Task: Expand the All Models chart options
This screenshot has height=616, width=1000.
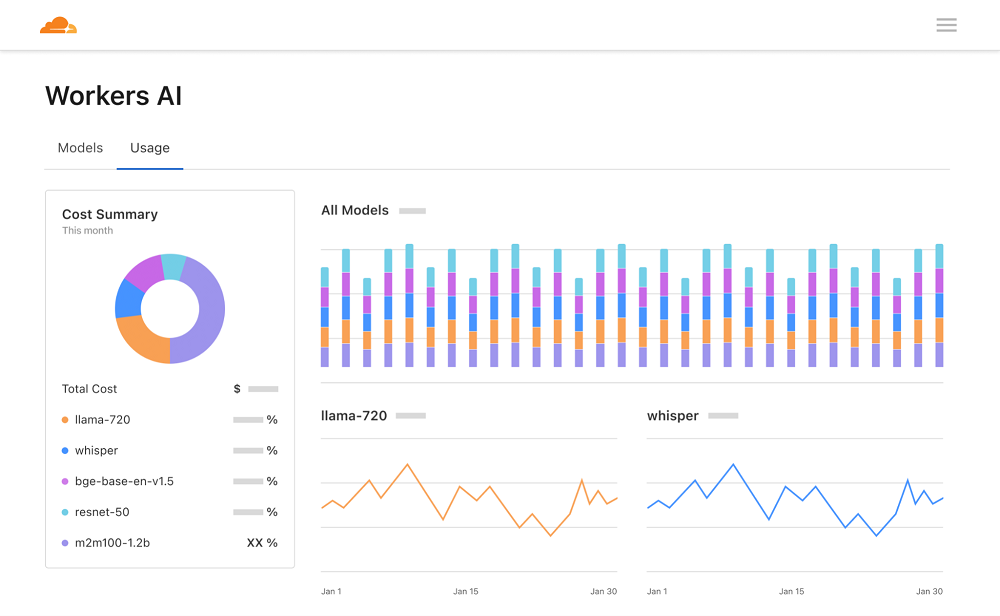Action: point(412,210)
